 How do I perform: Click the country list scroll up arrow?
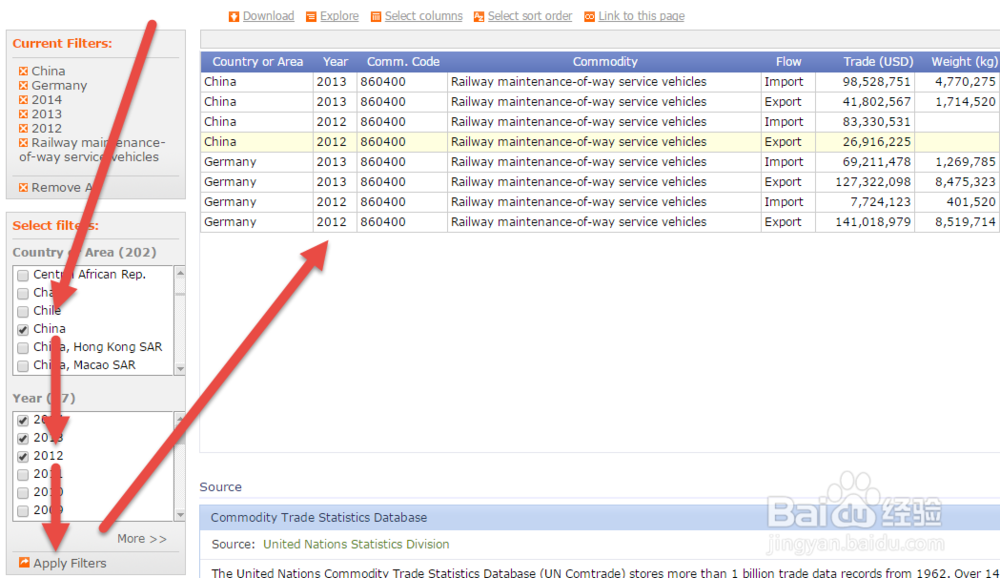(x=180, y=274)
